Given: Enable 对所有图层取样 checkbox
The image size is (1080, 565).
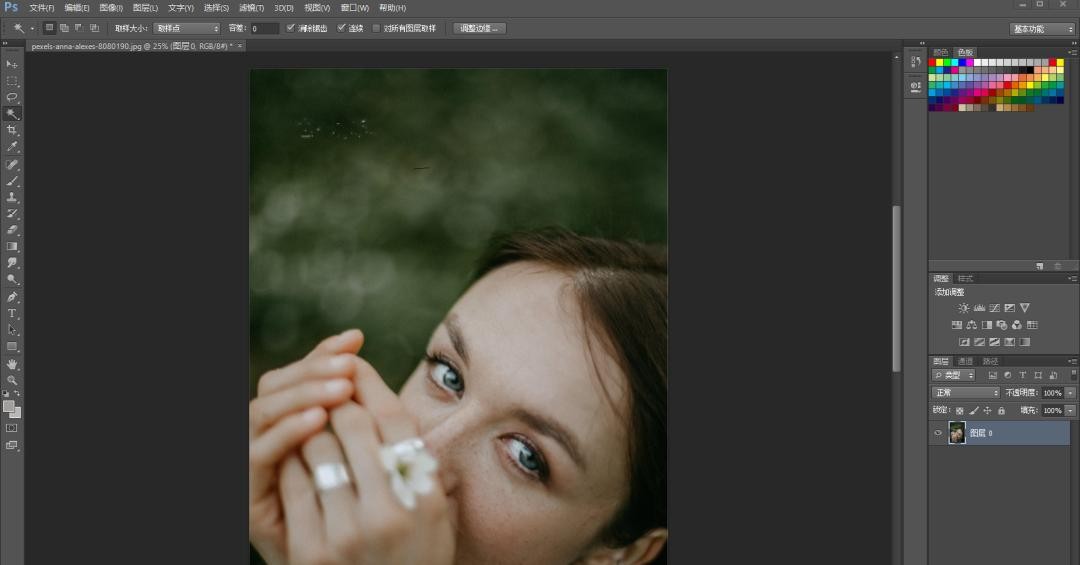Looking at the screenshot, I should pos(376,28).
